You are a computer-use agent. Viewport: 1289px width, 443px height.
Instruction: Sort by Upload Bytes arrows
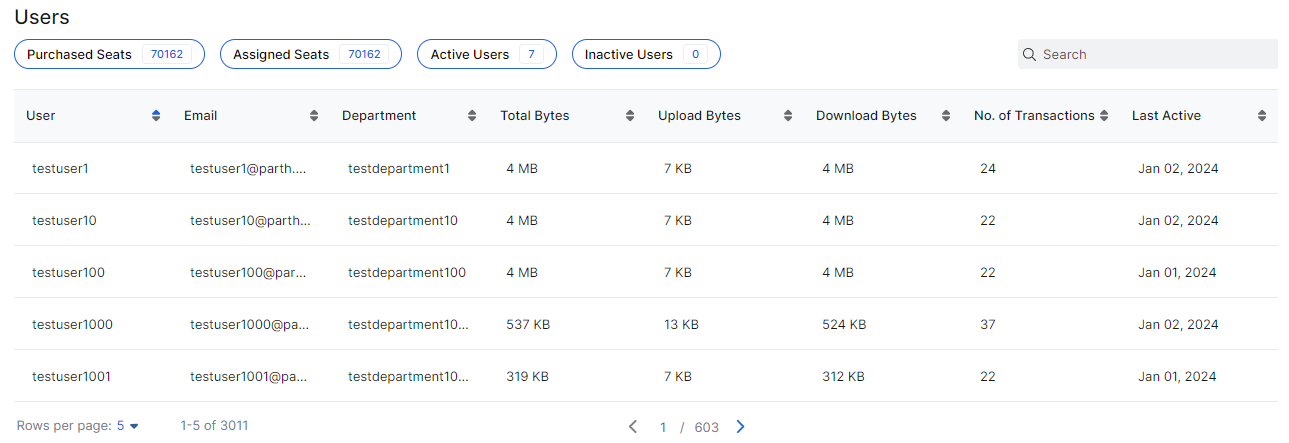[x=788, y=116]
